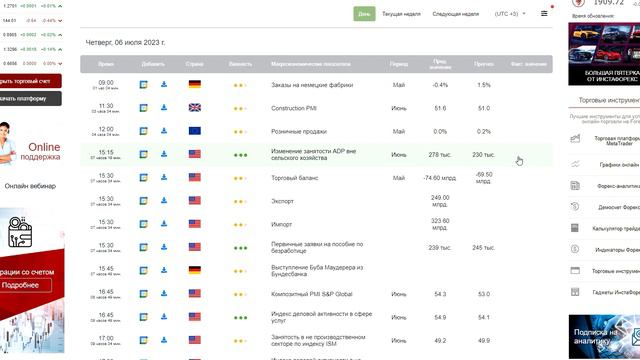Click Construction PMI indicator name

(294, 108)
